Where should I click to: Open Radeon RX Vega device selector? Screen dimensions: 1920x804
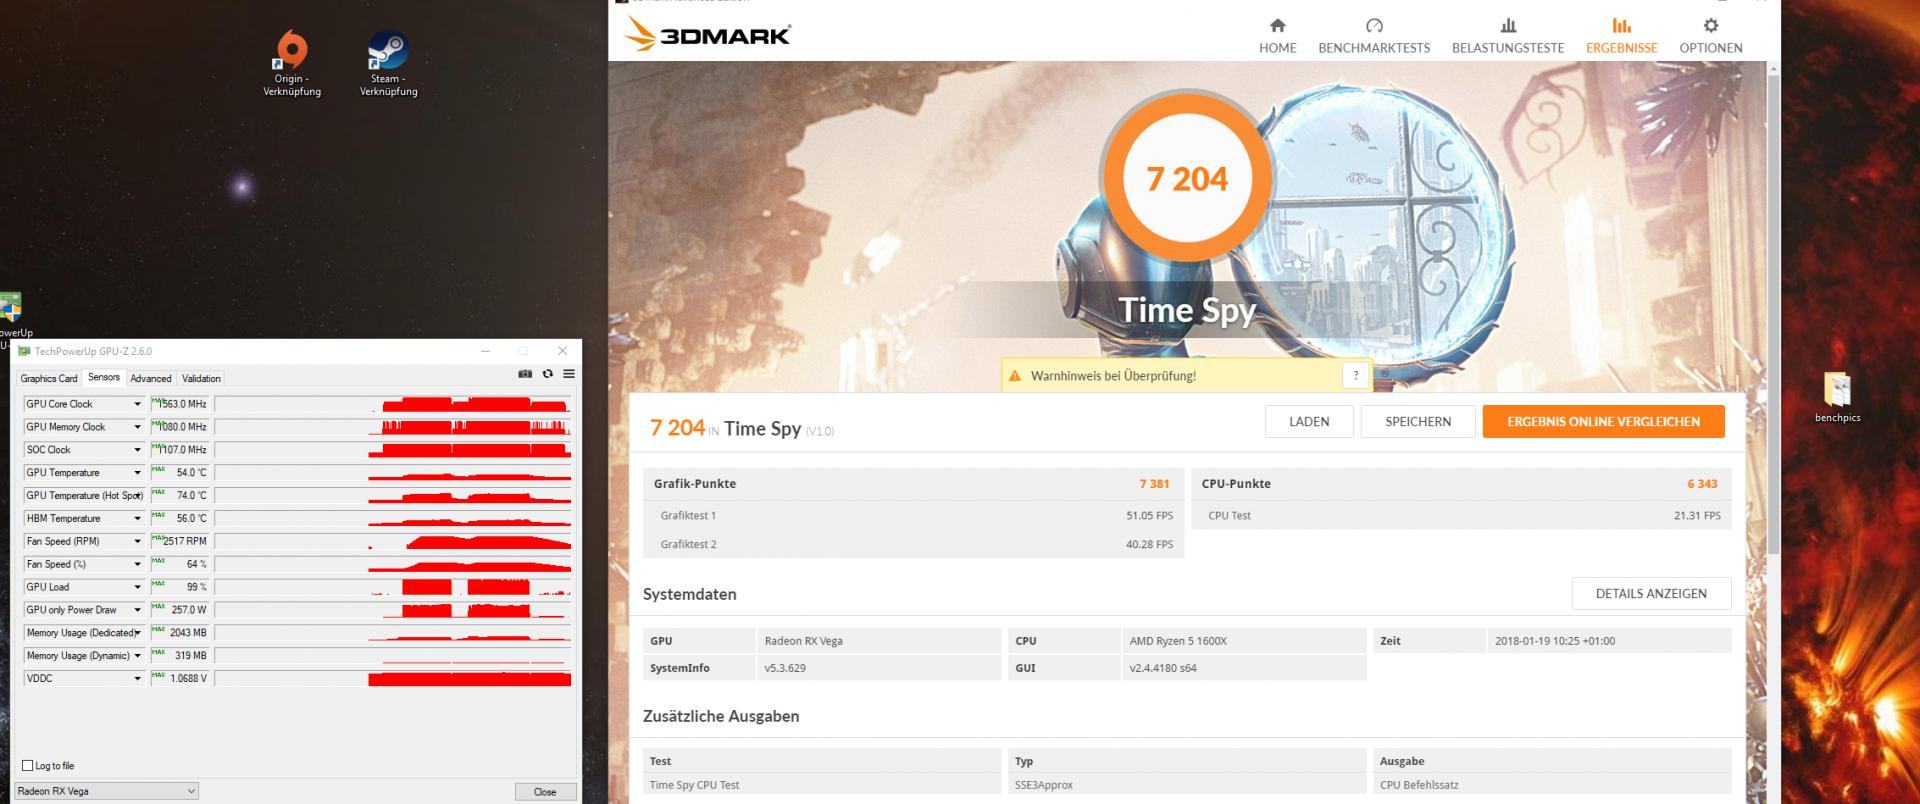(107, 791)
